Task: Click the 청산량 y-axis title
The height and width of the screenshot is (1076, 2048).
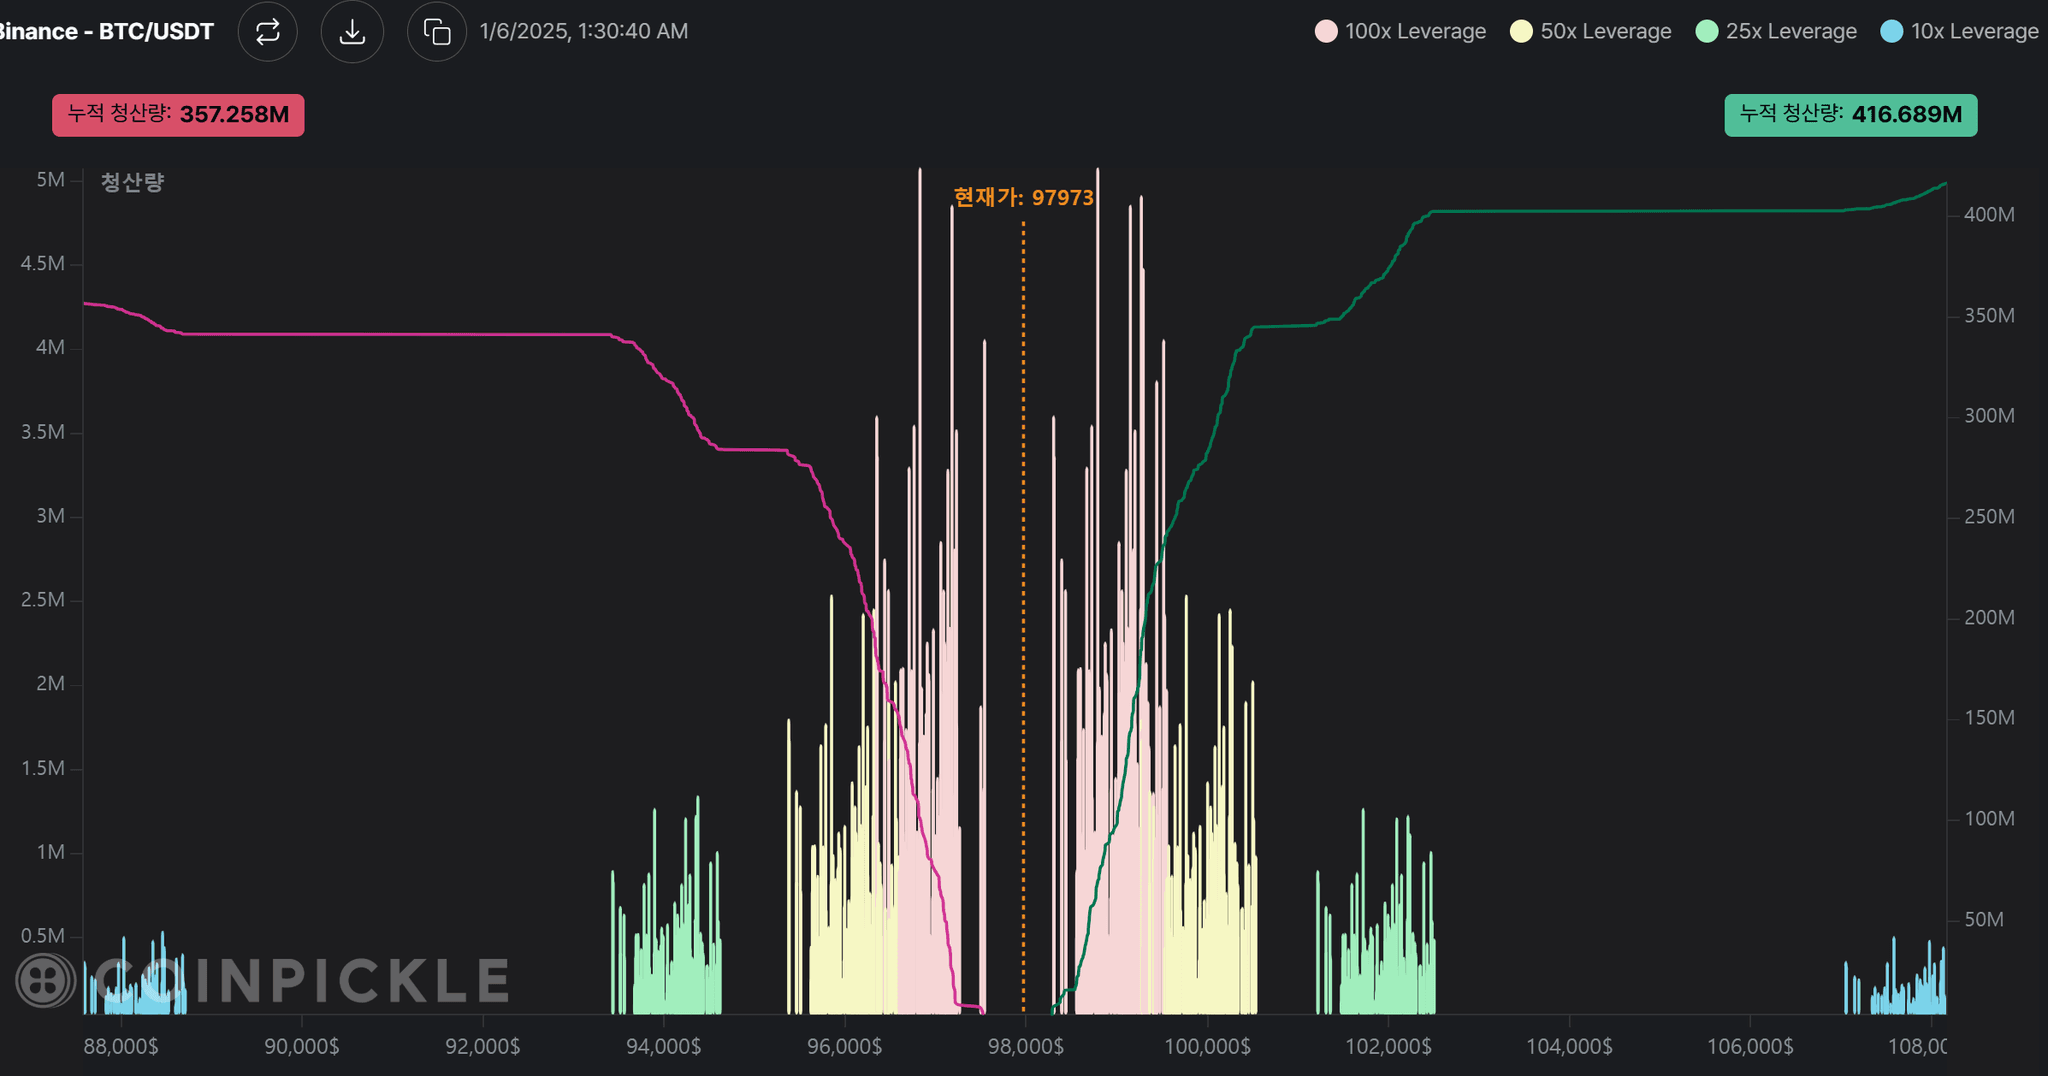Action: pos(132,182)
